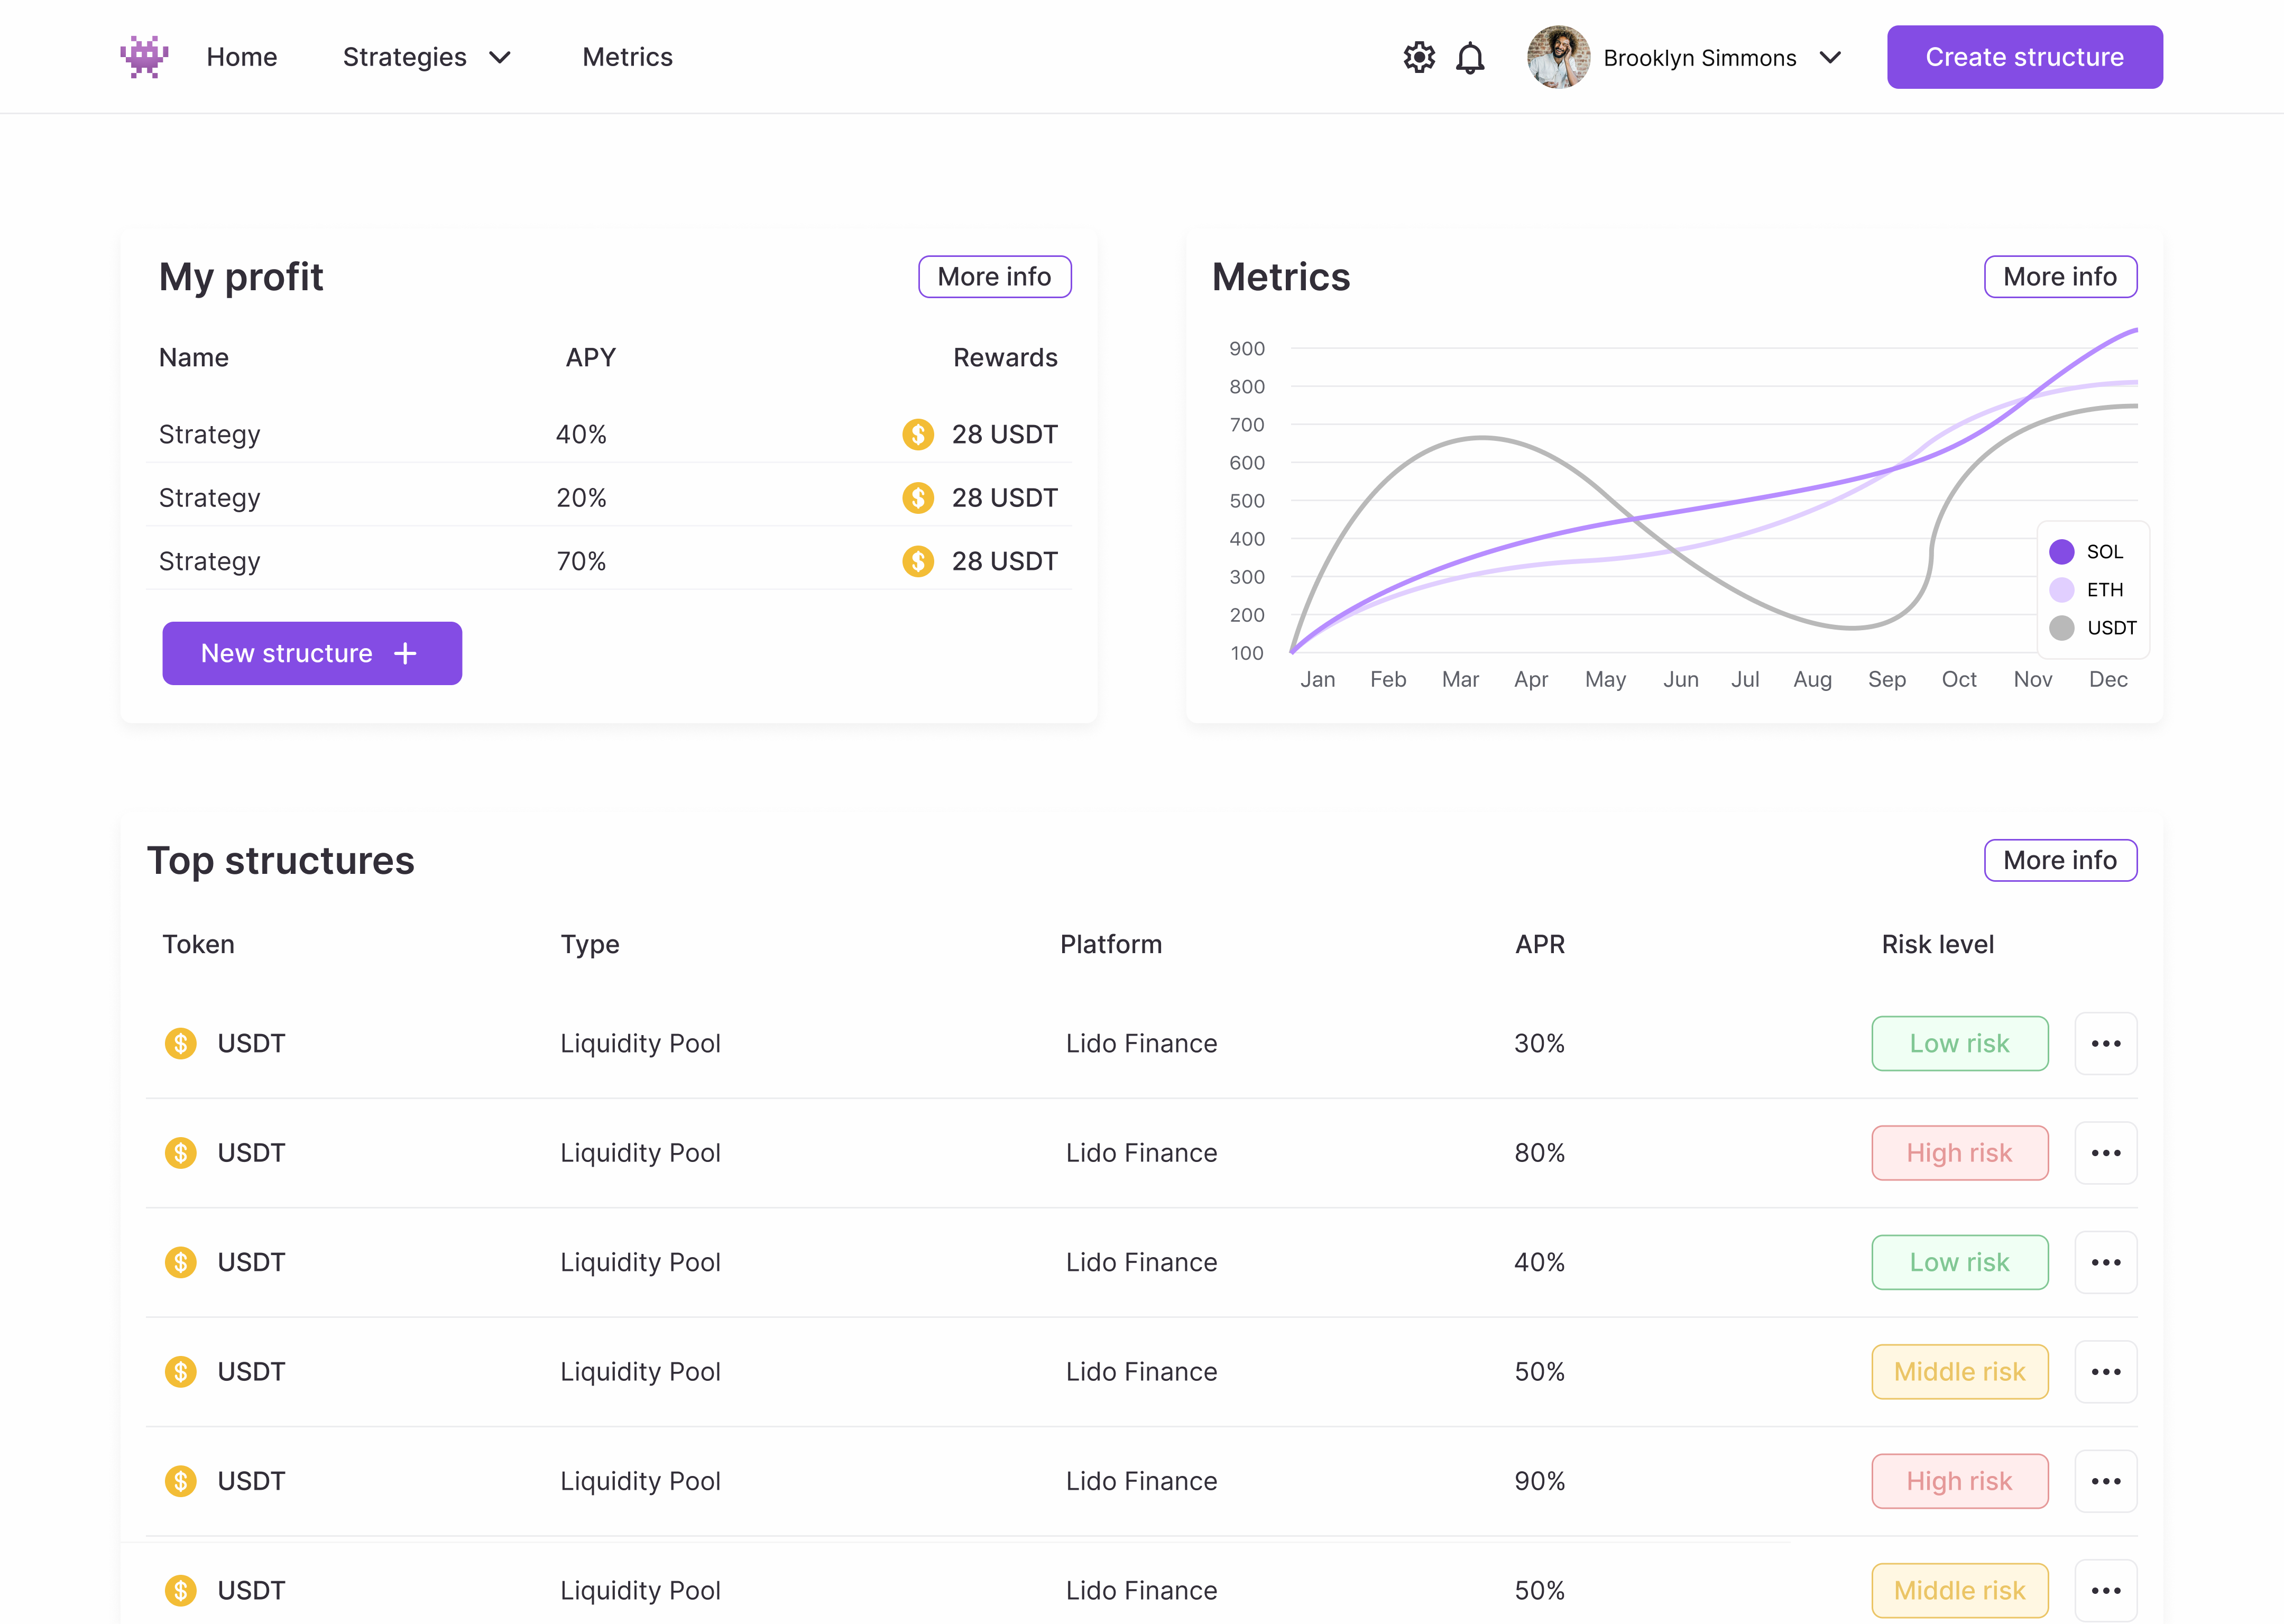Open notifications bell icon
The height and width of the screenshot is (1624, 2284).
click(x=1470, y=58)
